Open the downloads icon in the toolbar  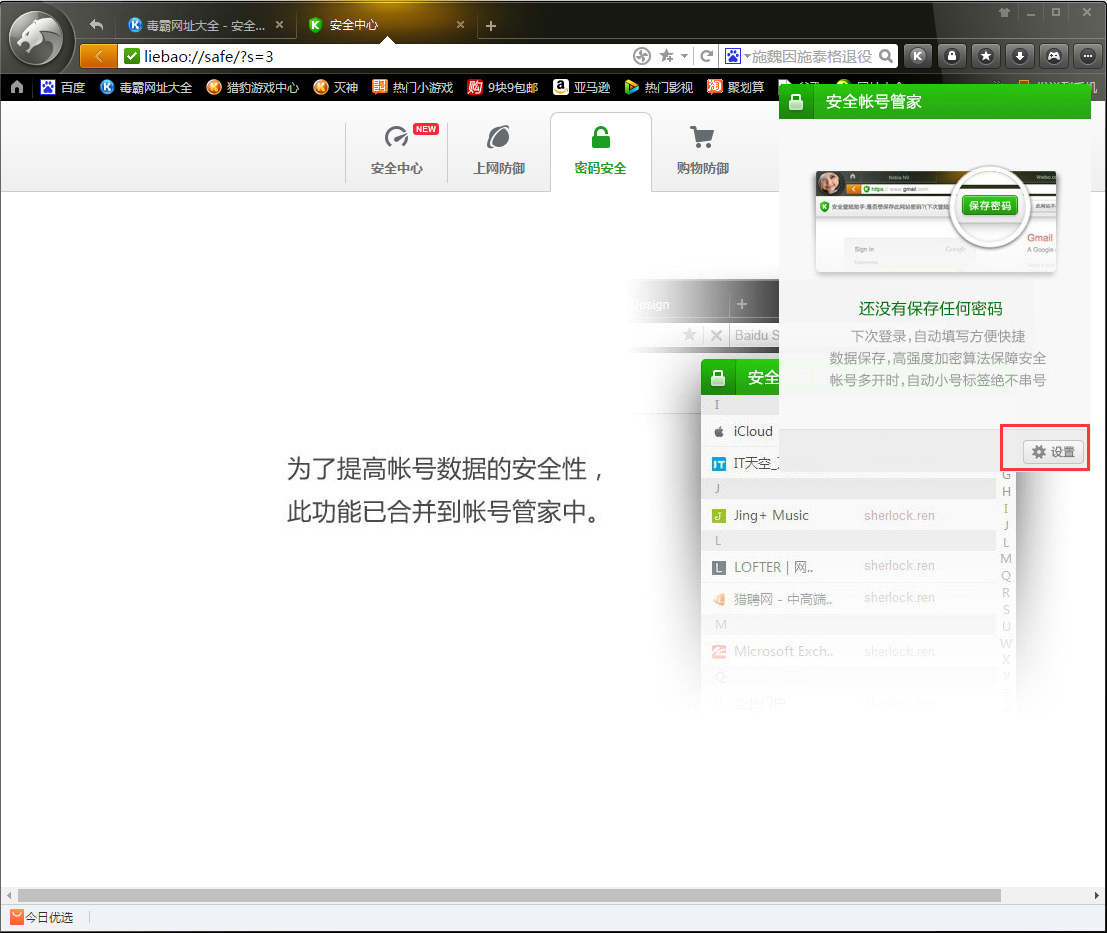tap(1019, 56)
